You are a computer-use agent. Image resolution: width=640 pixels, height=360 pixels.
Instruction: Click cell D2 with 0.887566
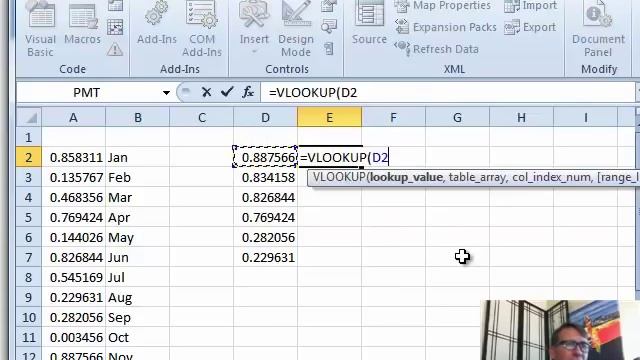[x=266, y=158]
